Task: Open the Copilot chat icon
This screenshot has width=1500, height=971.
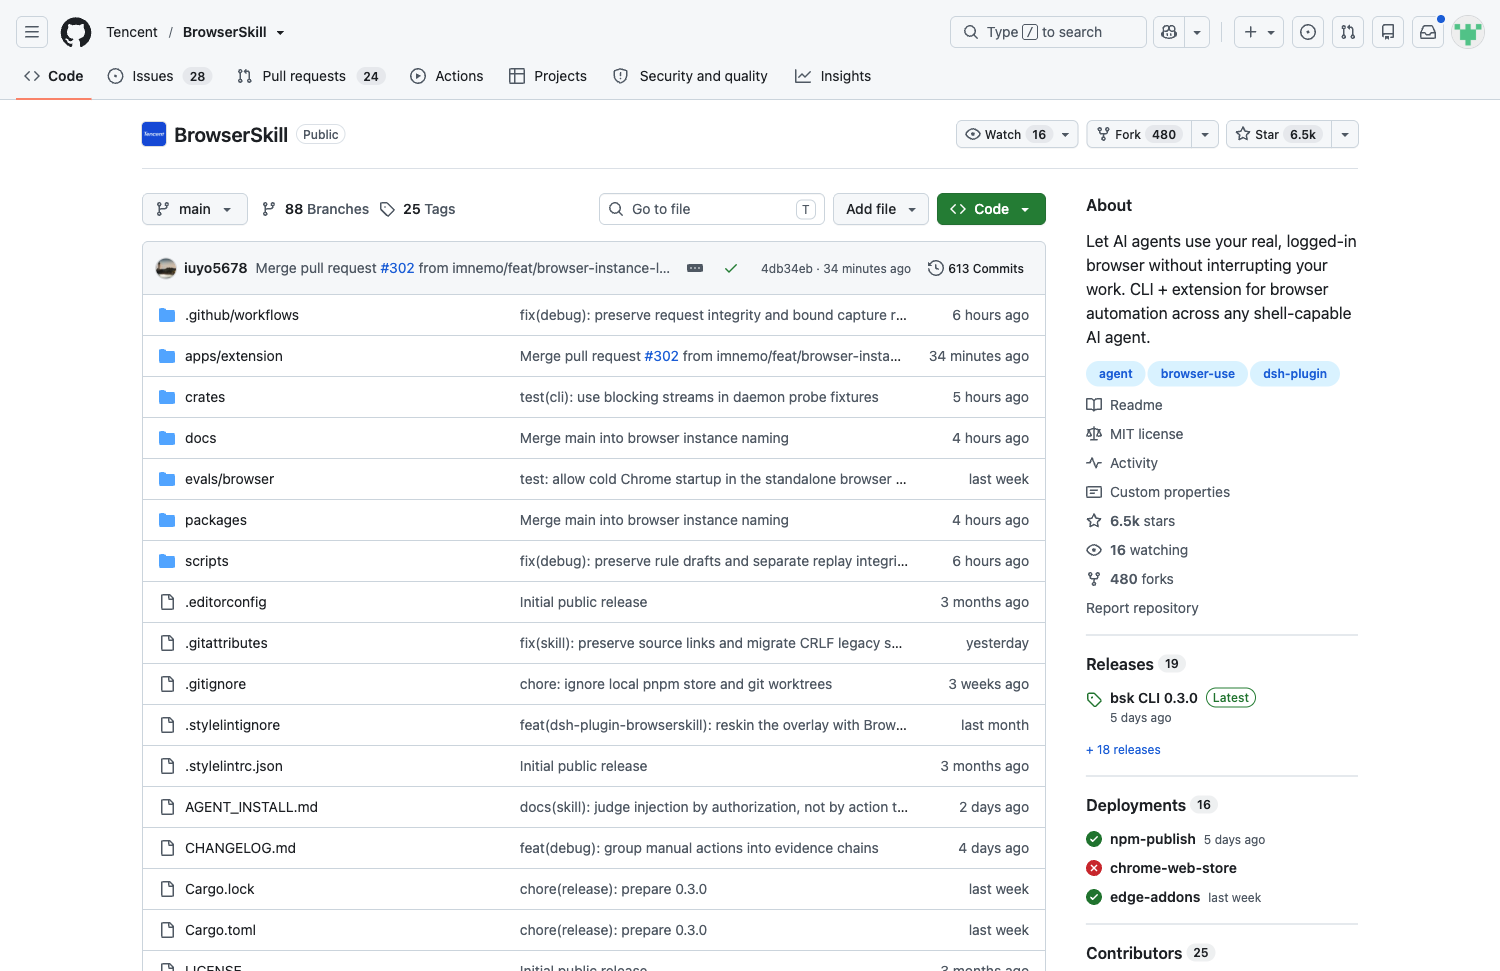Action: coord(1169,32)
